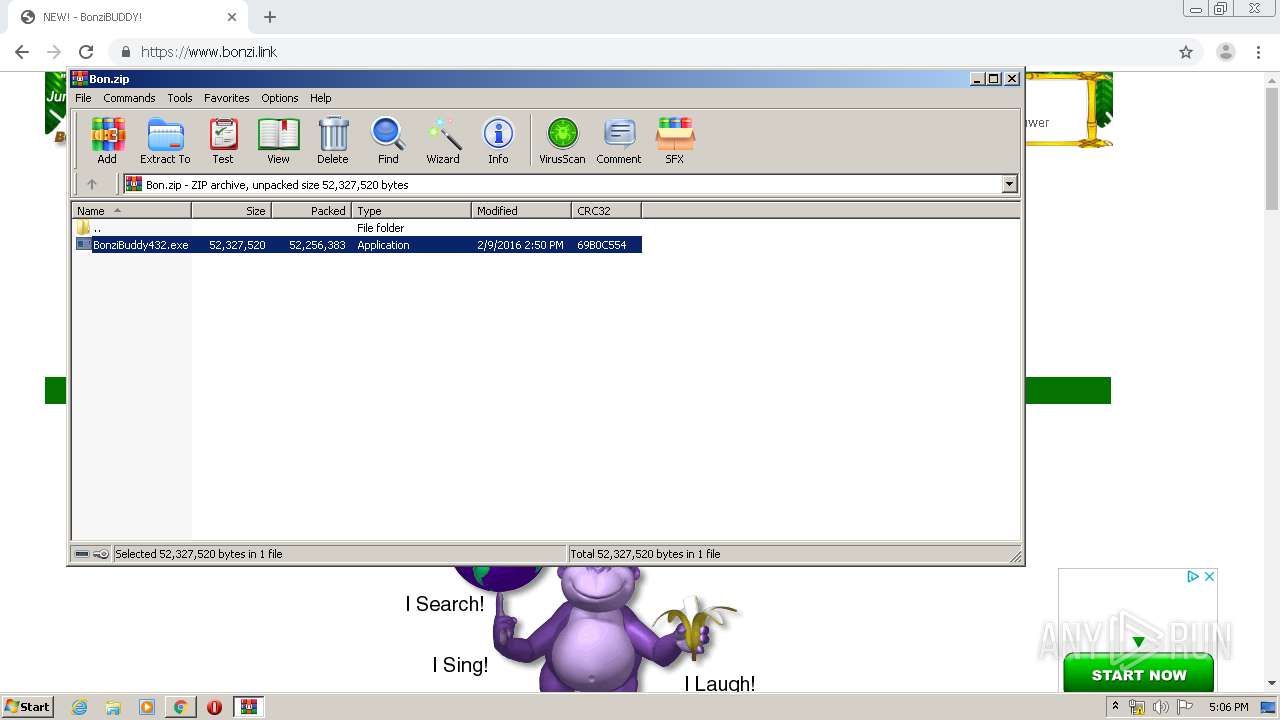Sort by the Modified column header
Image resolution: width=1280 pixels, height=720 pixels.
pyautogui.click(x=521, y=211)
